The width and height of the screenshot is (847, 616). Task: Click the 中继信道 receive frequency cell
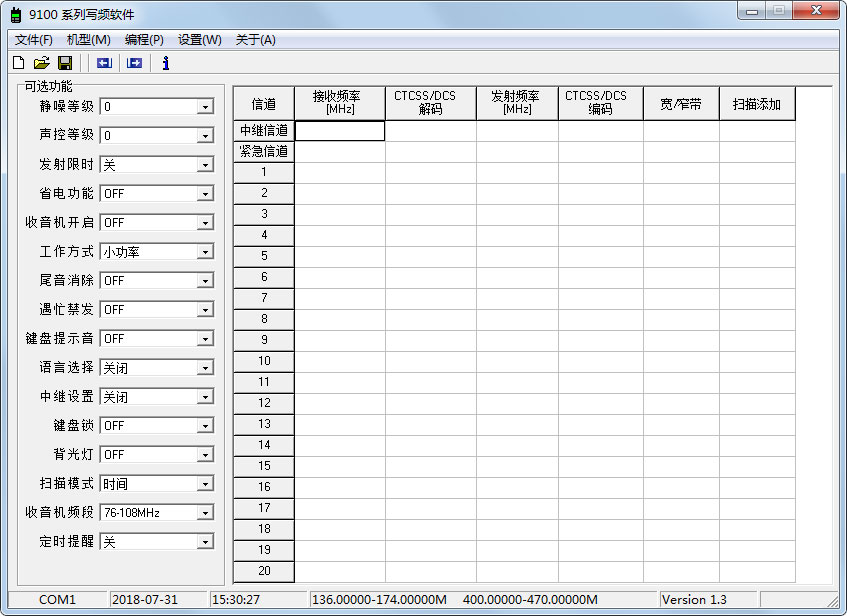(x=340, y=131)
